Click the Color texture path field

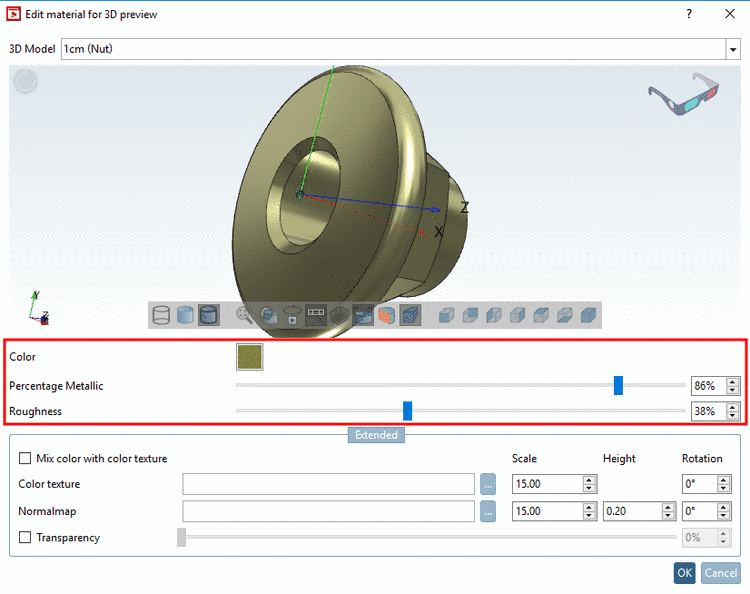[x=328, y=484]
